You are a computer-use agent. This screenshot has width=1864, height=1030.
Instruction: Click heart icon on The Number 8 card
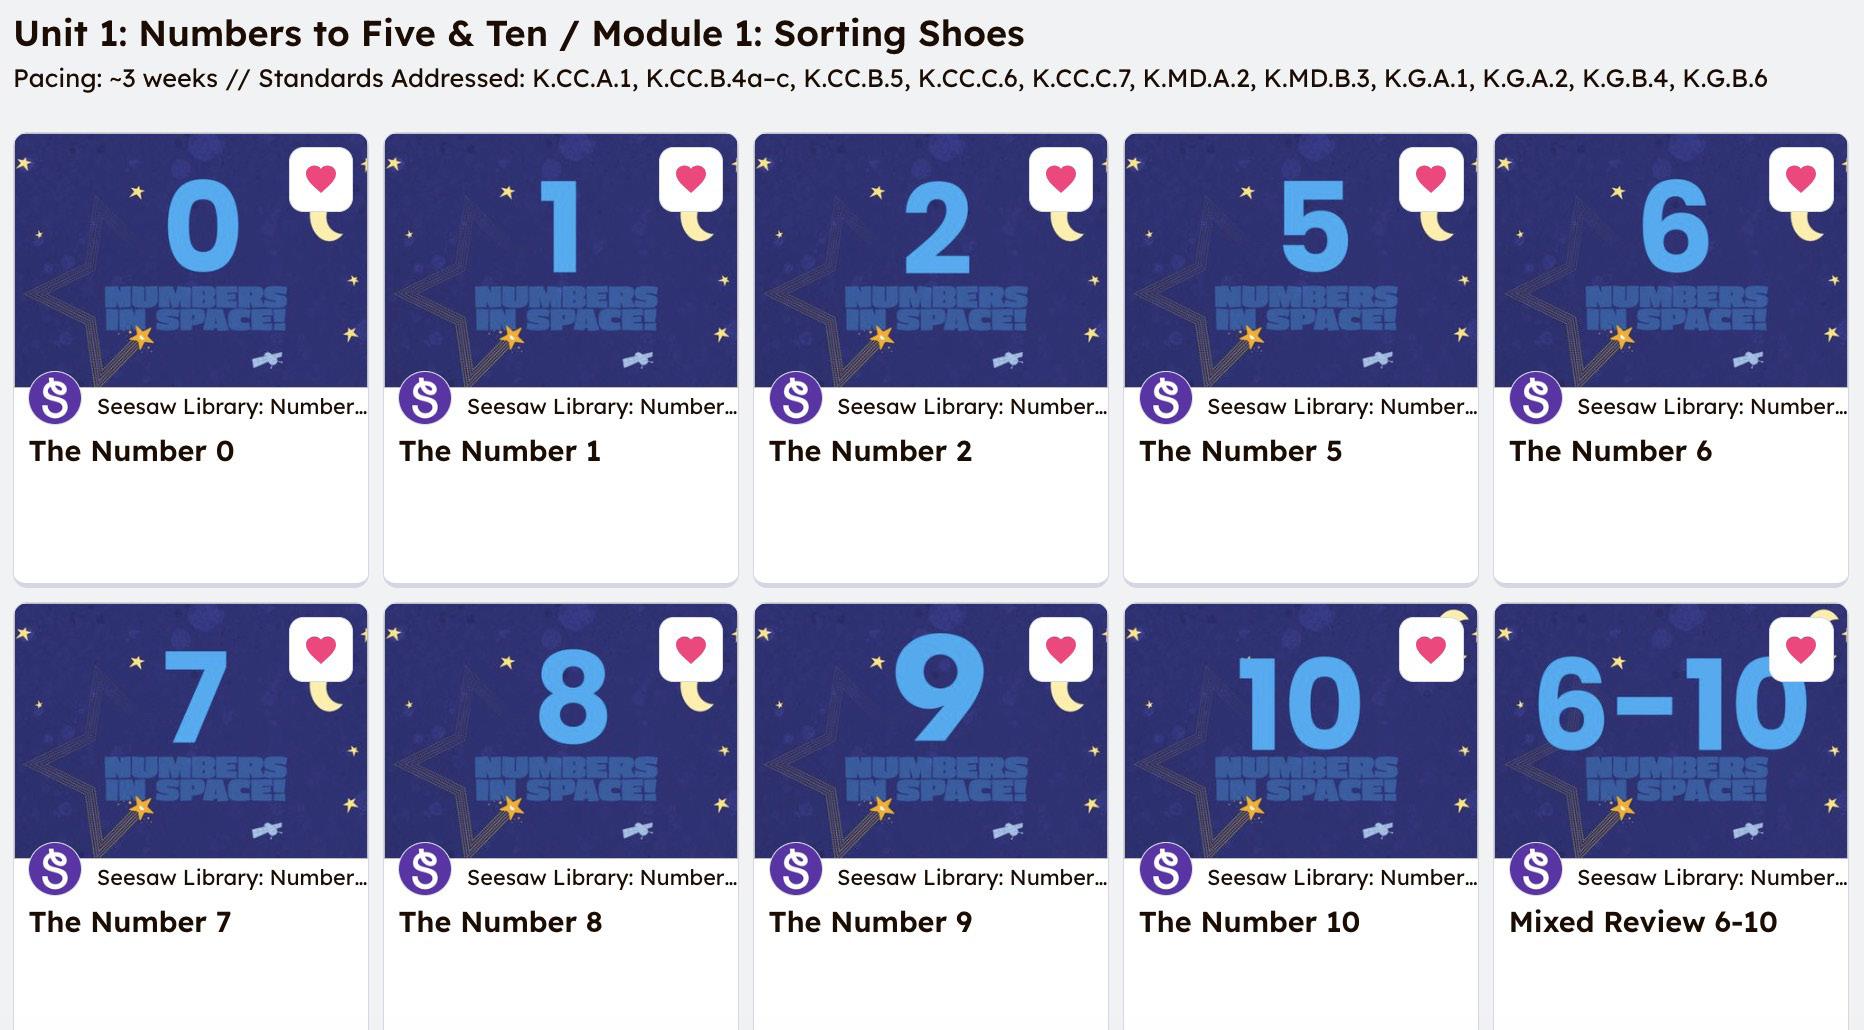point(691,649)
